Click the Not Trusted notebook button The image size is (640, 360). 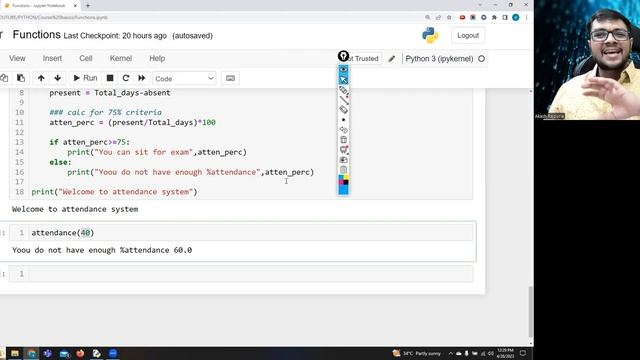[x=363, y=59]
